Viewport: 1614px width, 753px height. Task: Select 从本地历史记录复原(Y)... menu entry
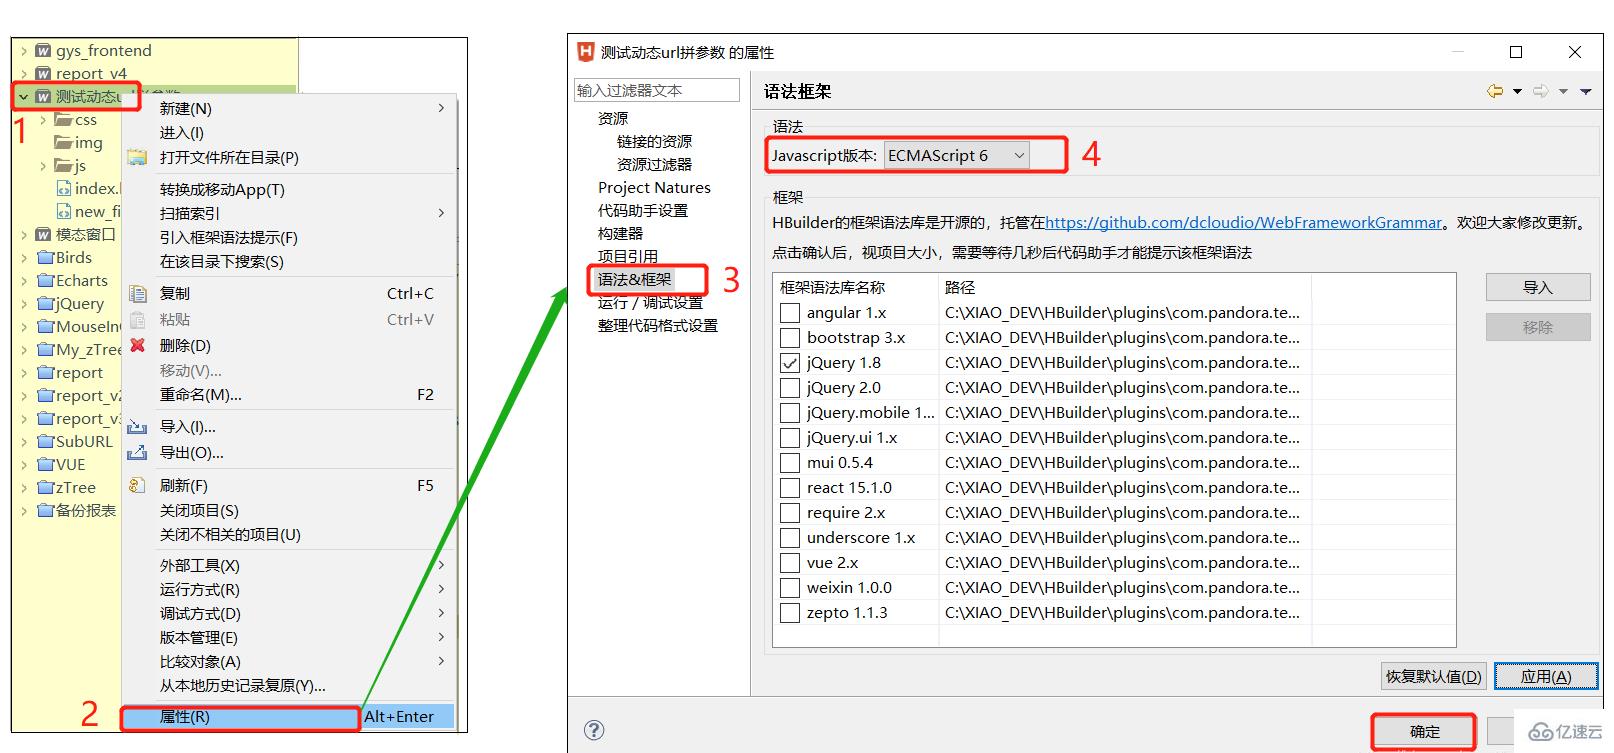coord(290,685)
